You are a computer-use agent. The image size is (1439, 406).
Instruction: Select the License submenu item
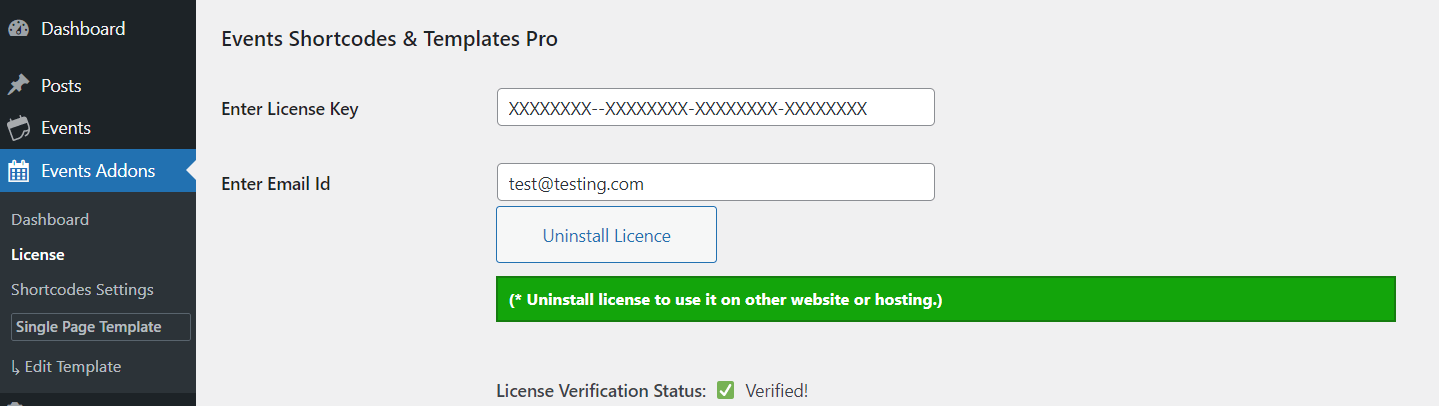[x=38, y=254]
